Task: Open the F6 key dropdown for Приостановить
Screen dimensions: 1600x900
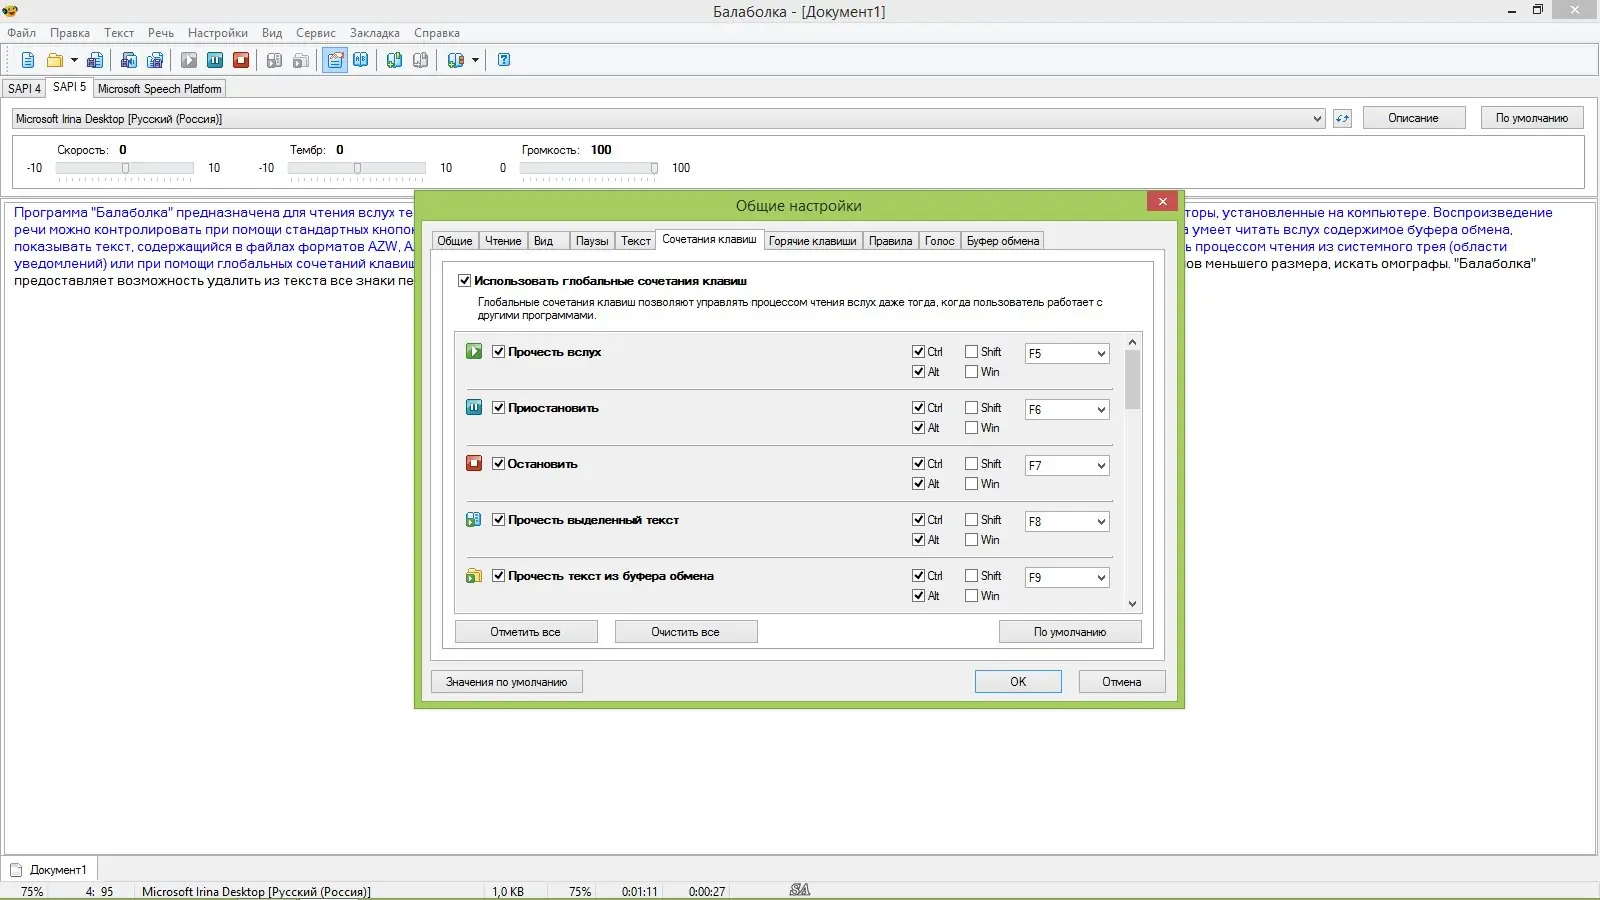Action: 1067,409
